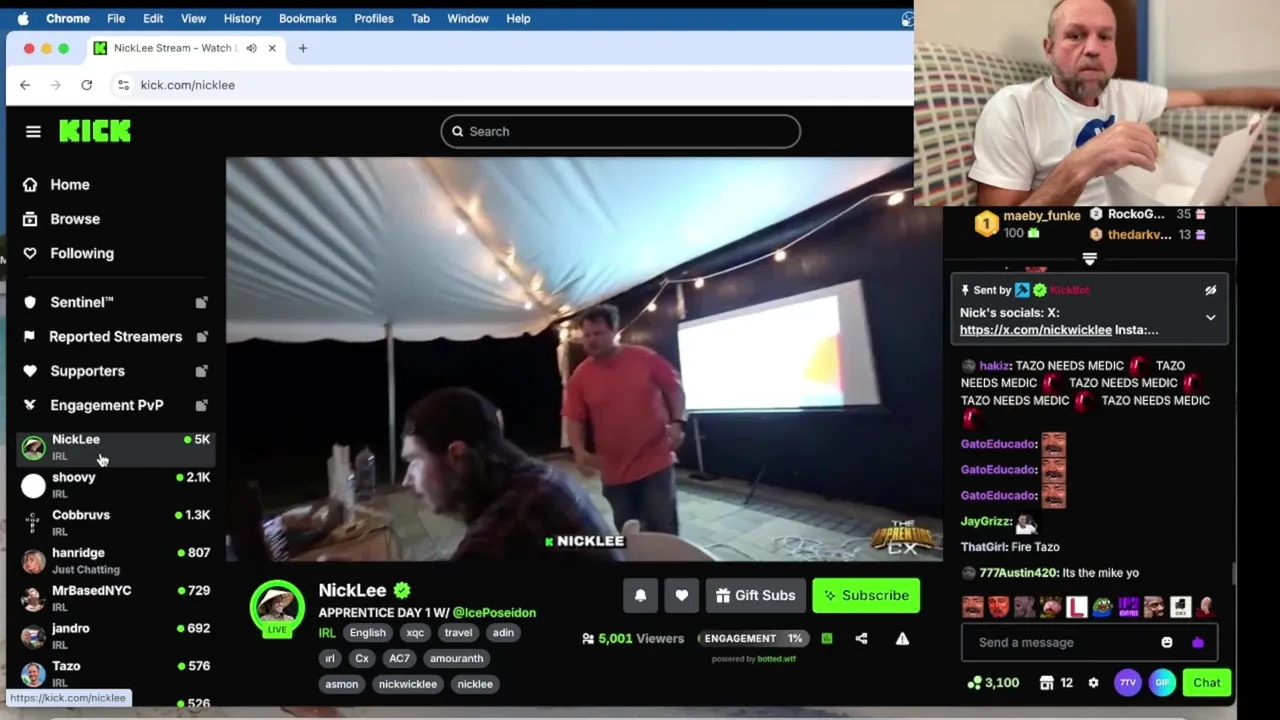
Task: Select hanridge channel in sidebar list
Action: point(115,561)
